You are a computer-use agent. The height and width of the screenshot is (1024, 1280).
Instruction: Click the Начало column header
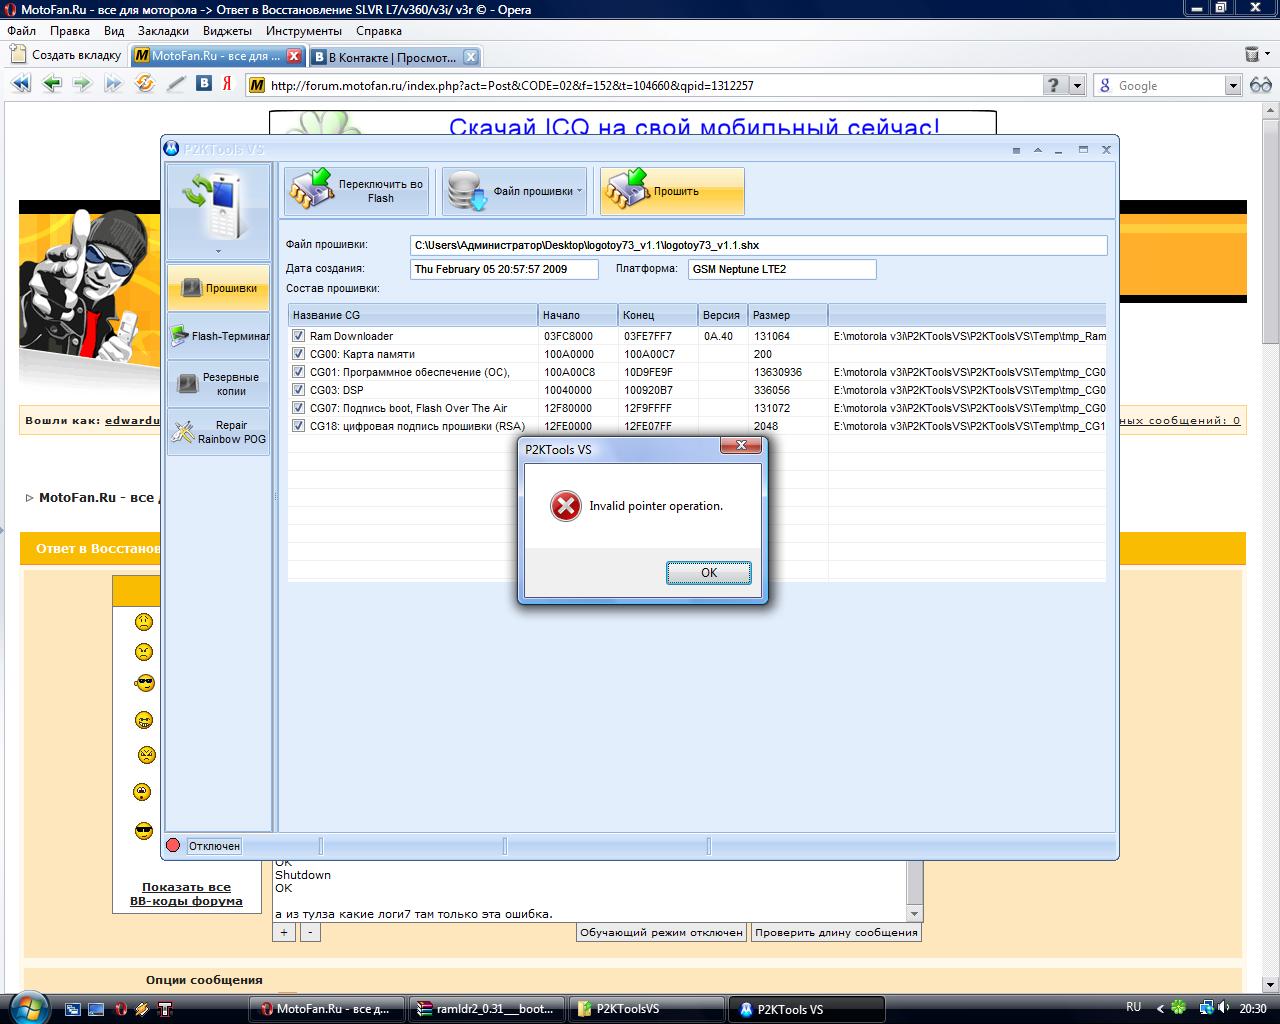[578, 315]
